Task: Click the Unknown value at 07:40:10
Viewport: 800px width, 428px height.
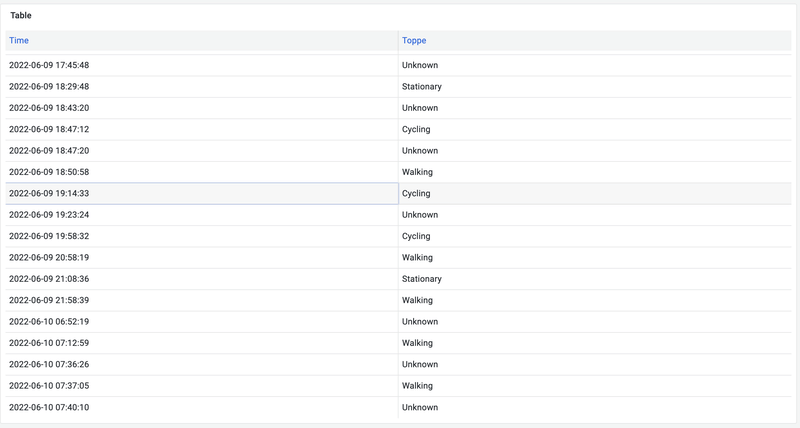Action: tap(420, 407)
